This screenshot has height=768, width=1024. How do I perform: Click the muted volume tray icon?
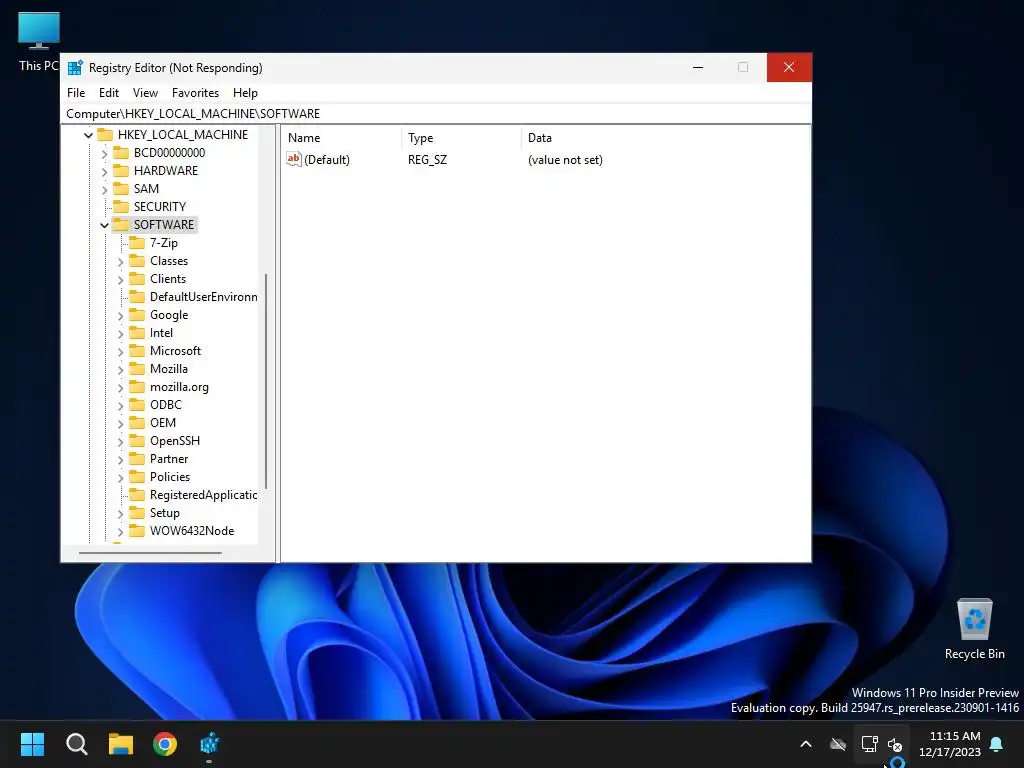(x=895, y=744)
